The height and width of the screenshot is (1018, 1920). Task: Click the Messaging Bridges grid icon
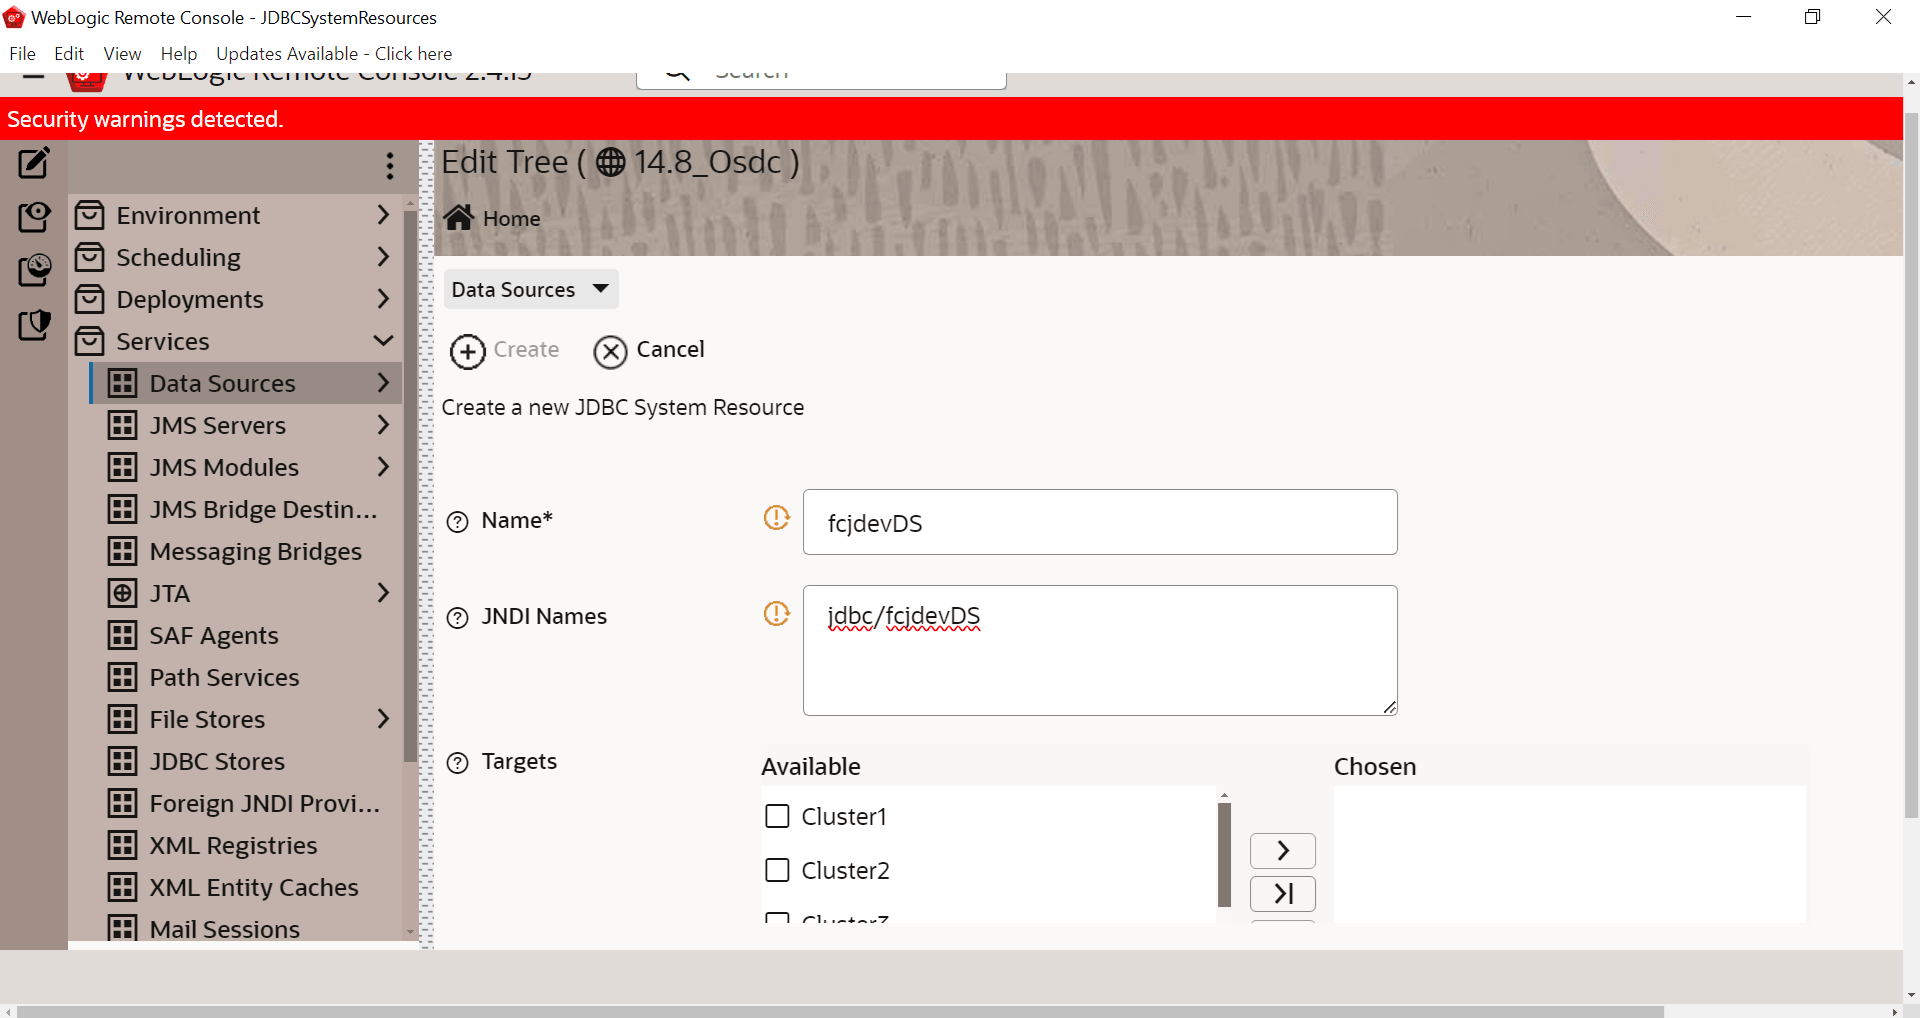click(x=122, y=551)
